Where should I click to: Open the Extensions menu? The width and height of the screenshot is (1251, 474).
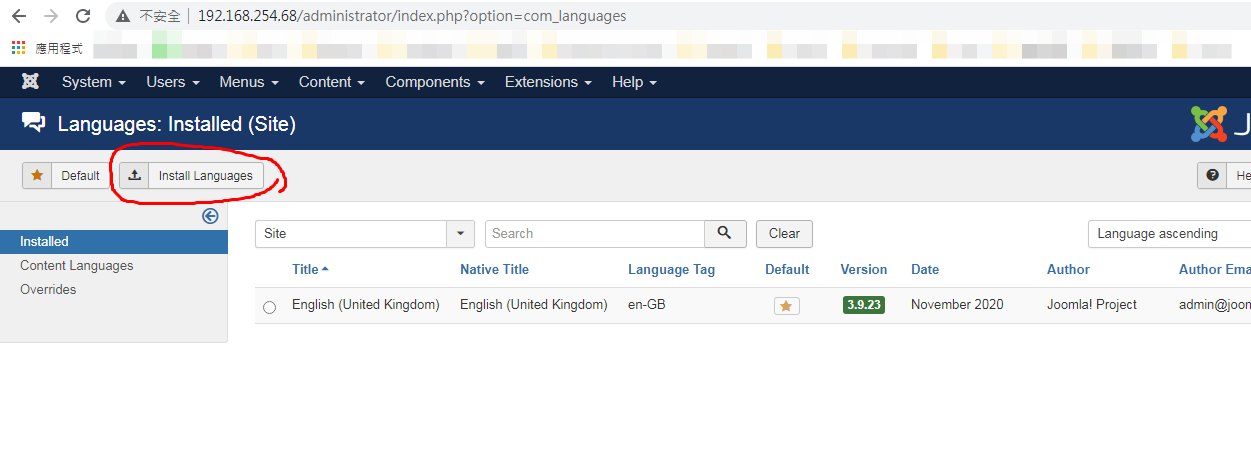(547, 82)
